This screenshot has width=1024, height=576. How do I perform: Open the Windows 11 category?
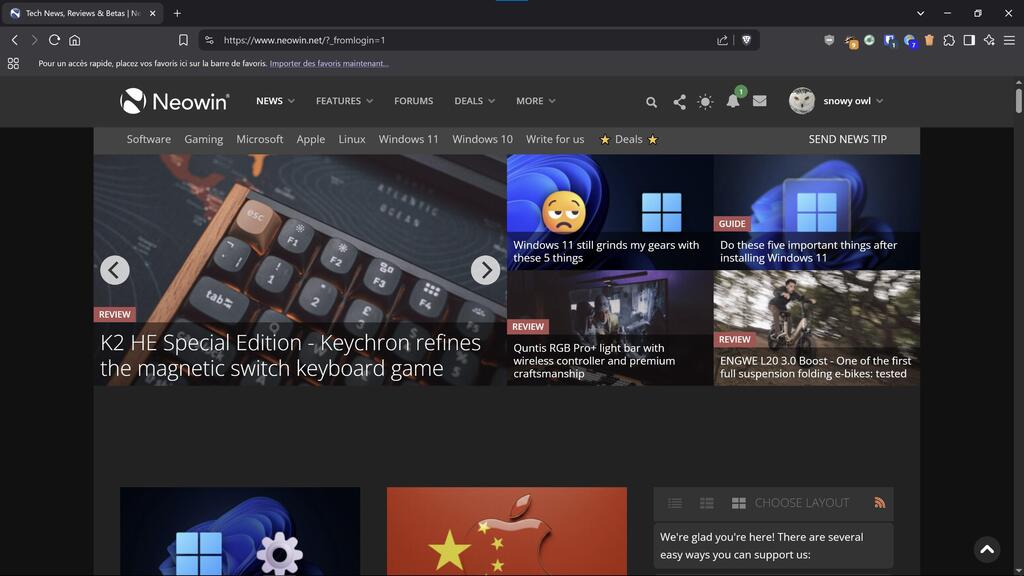point(409,139)
